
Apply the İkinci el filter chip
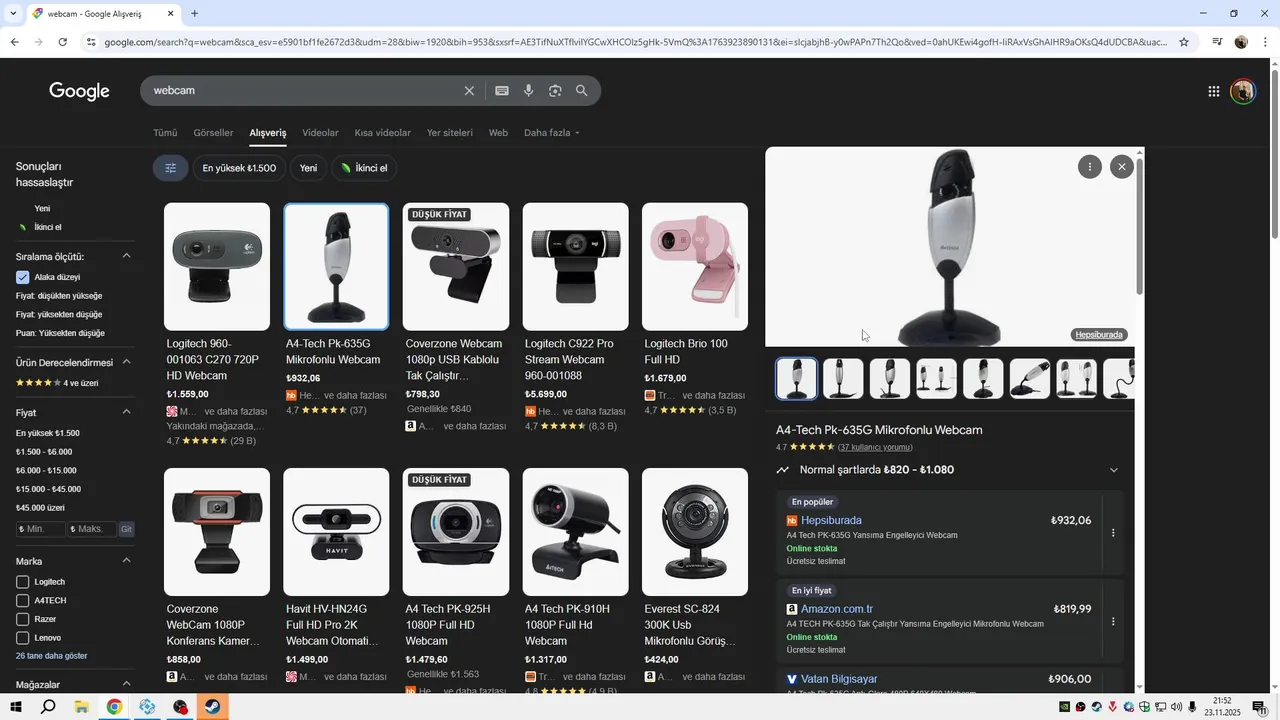click(364, 168)
